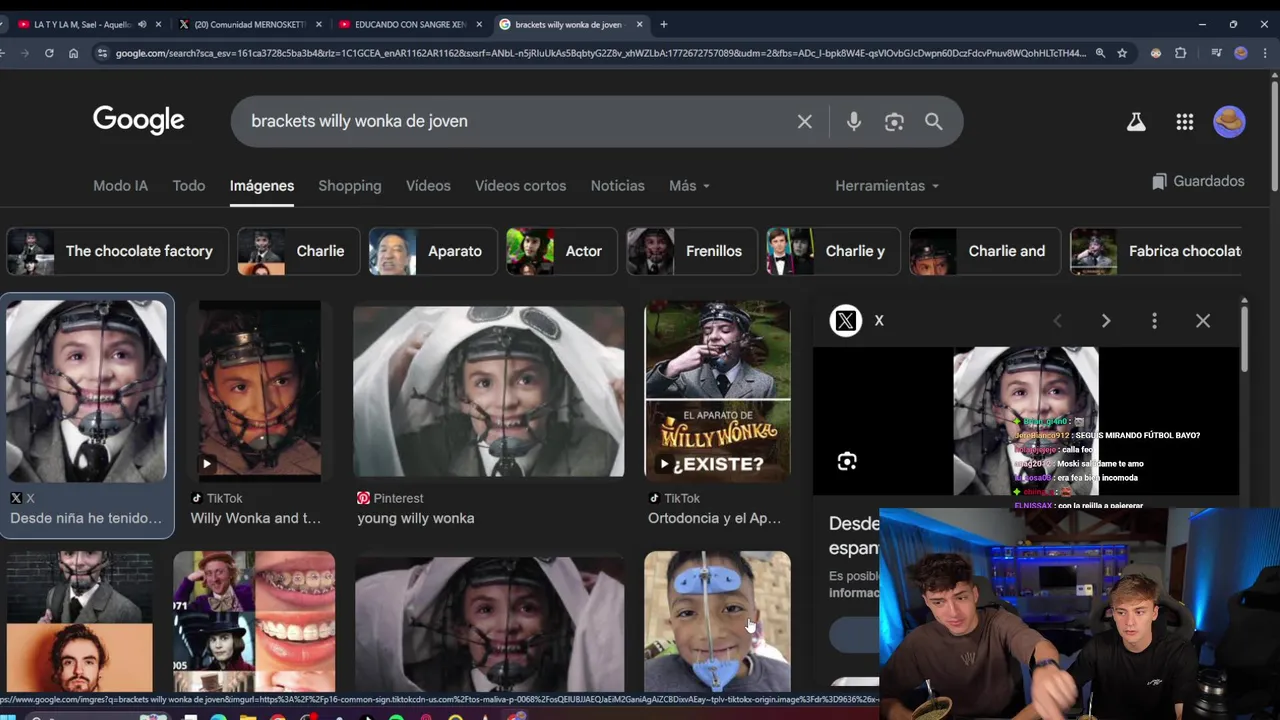Start voice search with the microphone icon
Screen dimensions: 1280x720
(853, 121)
